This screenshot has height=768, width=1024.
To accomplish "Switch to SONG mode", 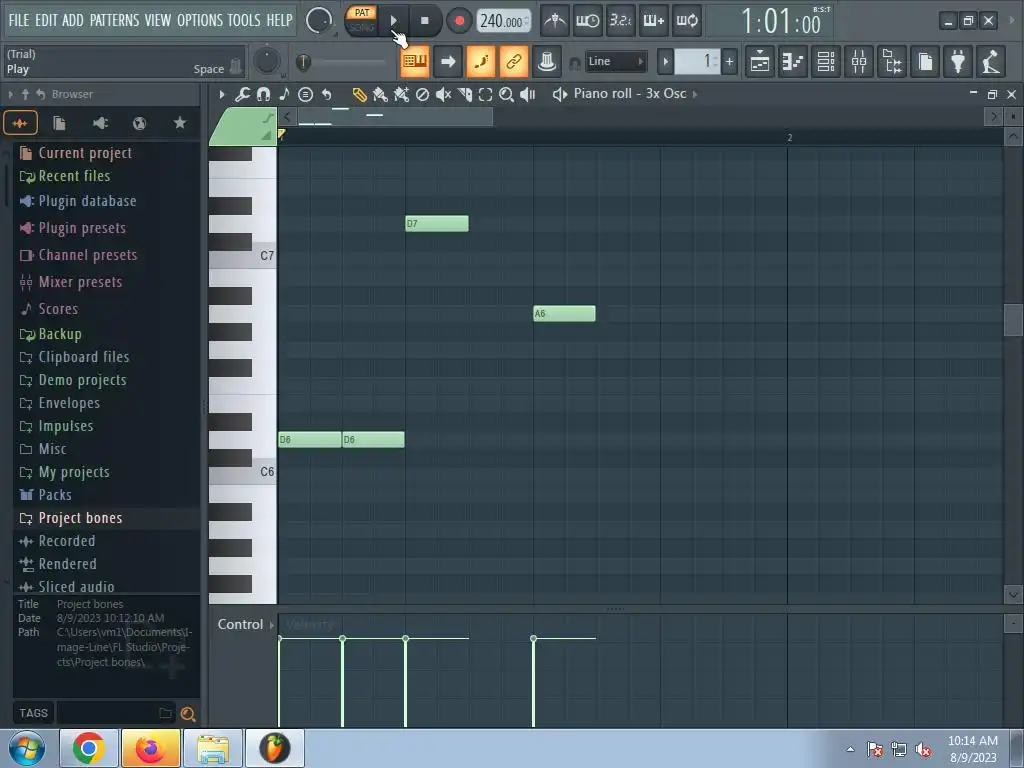I will click(362, 27).
